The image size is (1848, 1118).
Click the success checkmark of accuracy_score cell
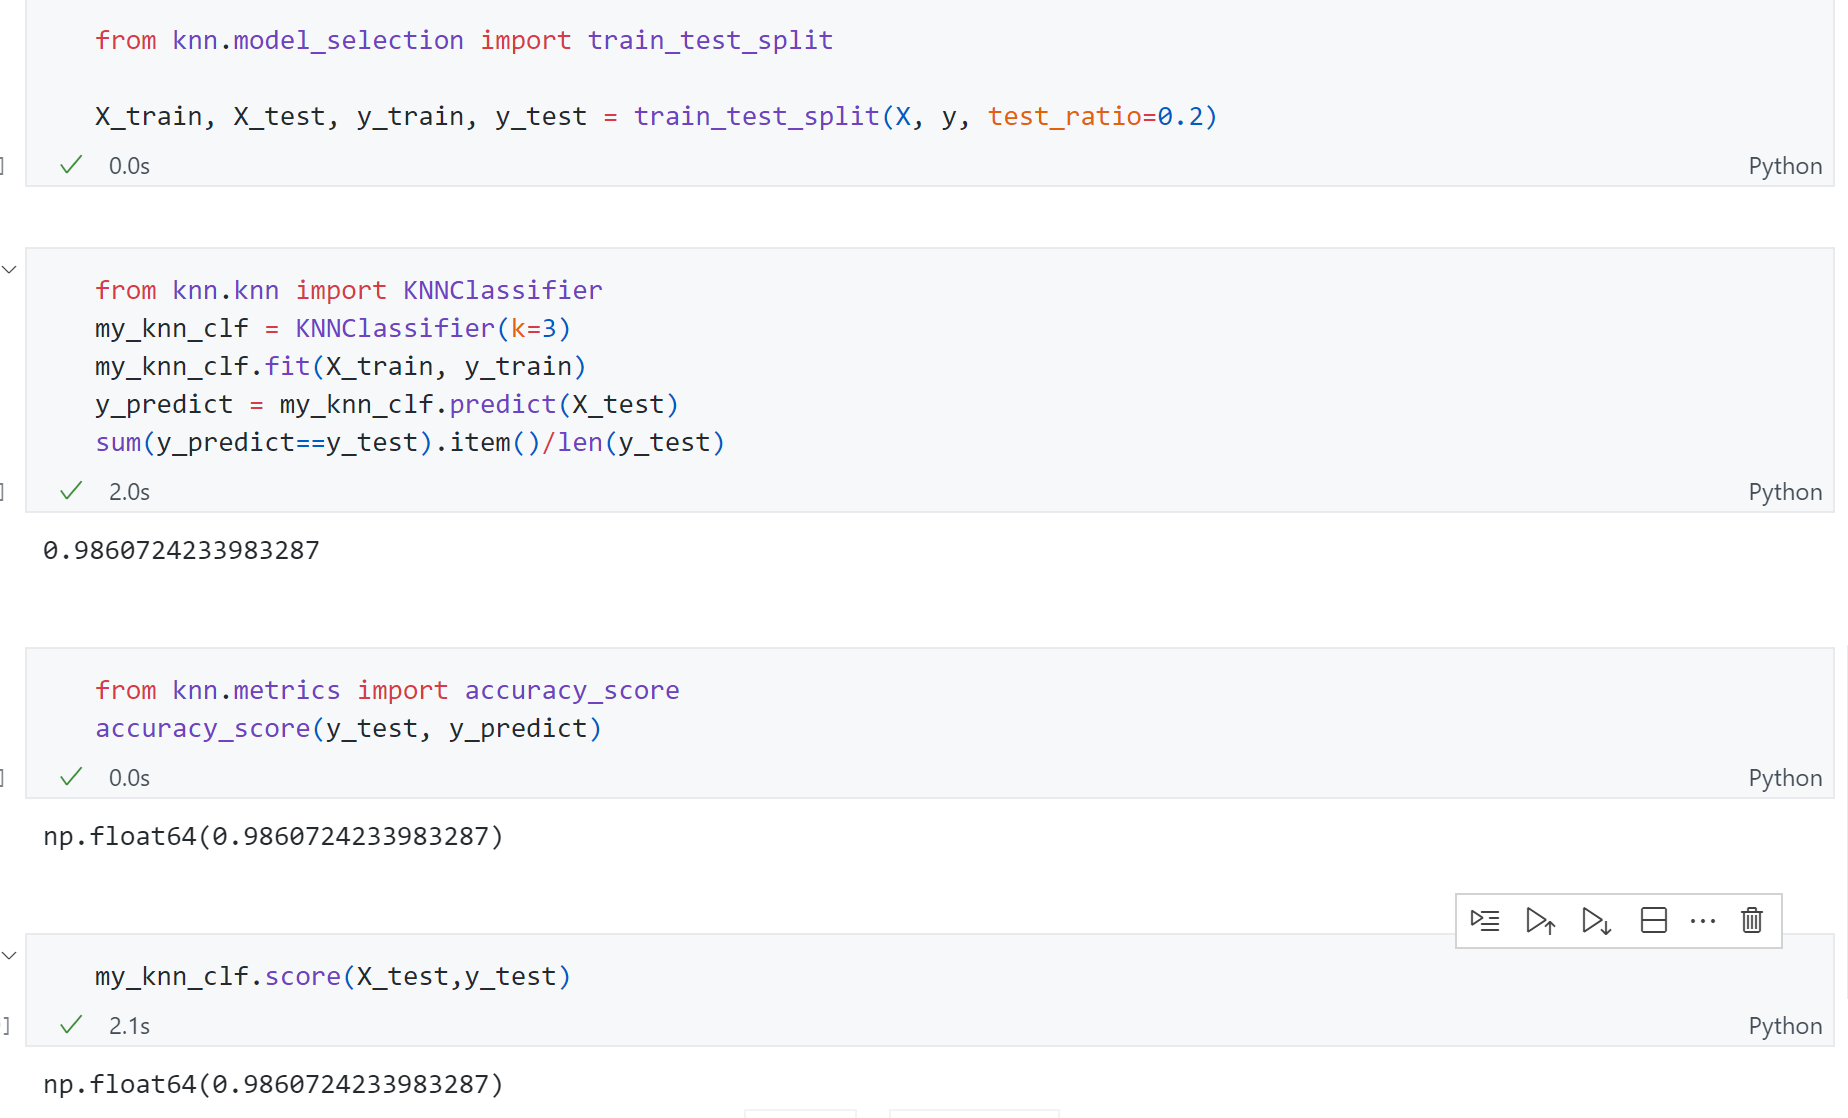coord(71,777)
